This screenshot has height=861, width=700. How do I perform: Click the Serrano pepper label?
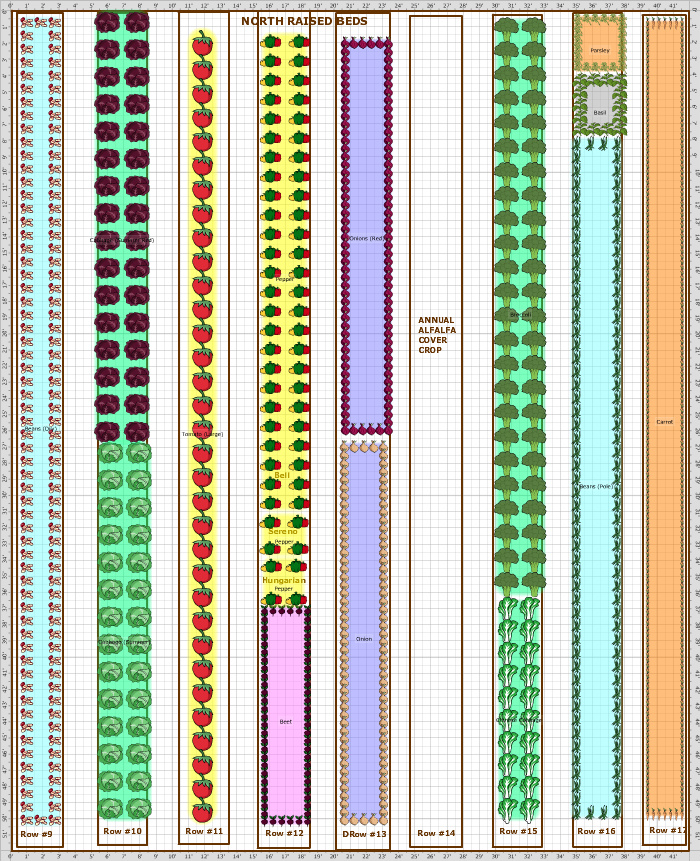tap(284, 531)
